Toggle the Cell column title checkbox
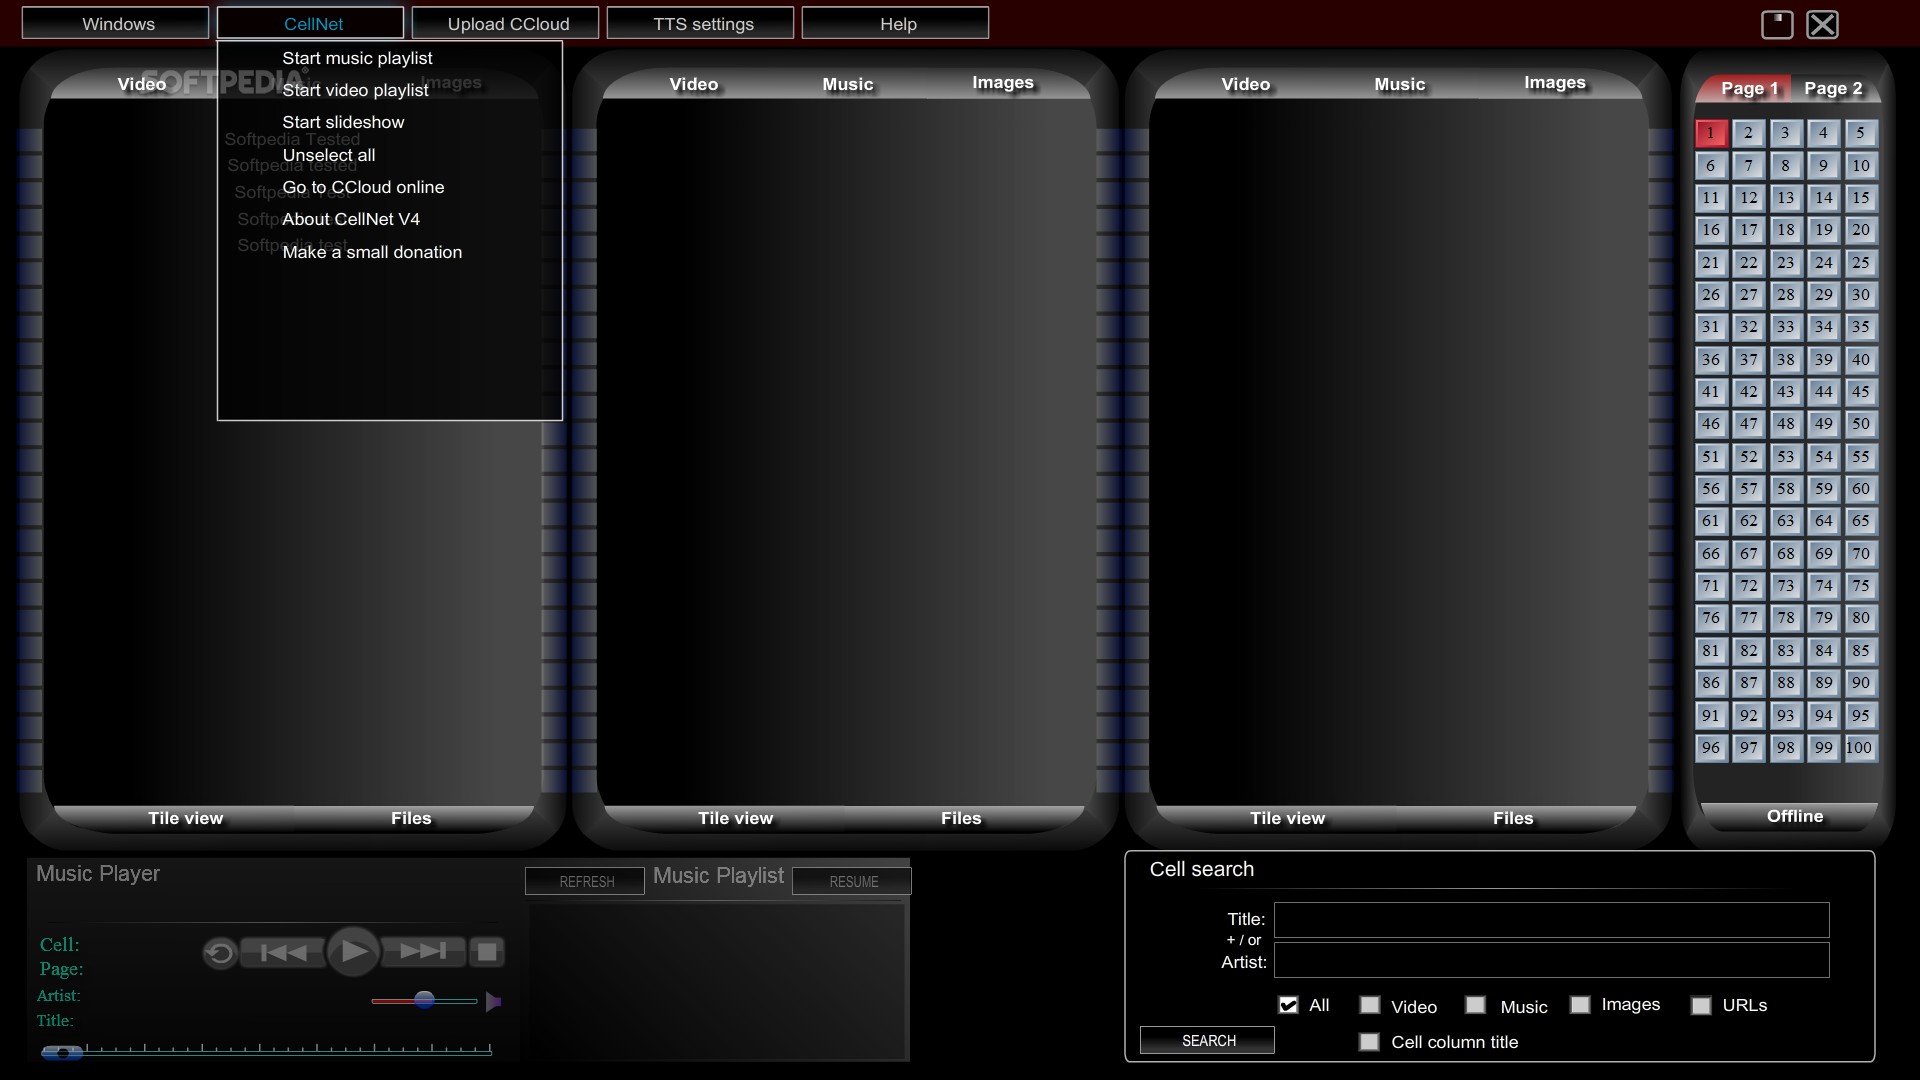Viewport: 1920px width, 1080px height. click(1369, 1042)
